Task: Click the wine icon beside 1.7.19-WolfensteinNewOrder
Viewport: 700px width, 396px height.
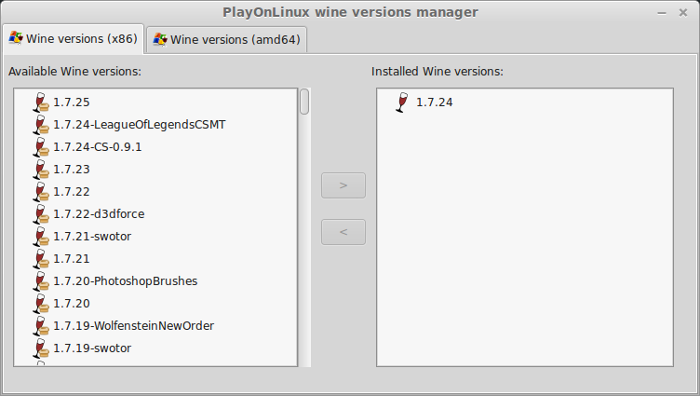Action: (41, 325)
